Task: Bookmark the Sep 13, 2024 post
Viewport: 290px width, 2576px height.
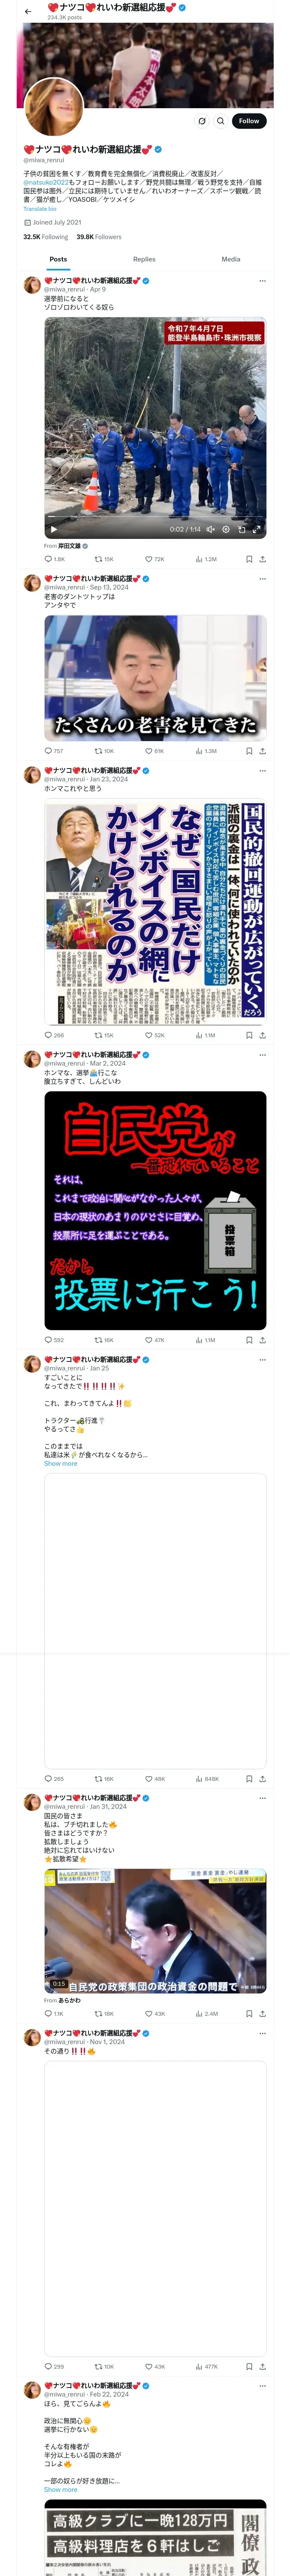Action: tap(249, 751)
